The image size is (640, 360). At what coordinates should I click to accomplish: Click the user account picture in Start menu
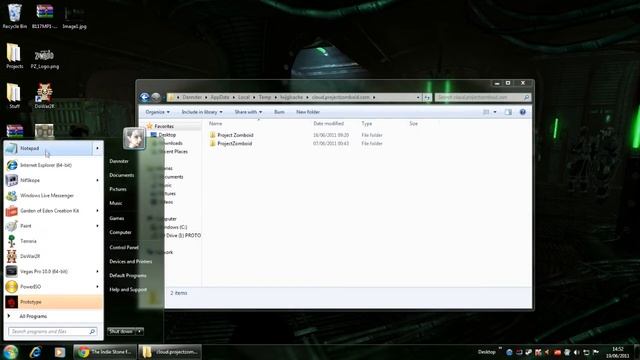pyautogui.click(x=134, y=138)
